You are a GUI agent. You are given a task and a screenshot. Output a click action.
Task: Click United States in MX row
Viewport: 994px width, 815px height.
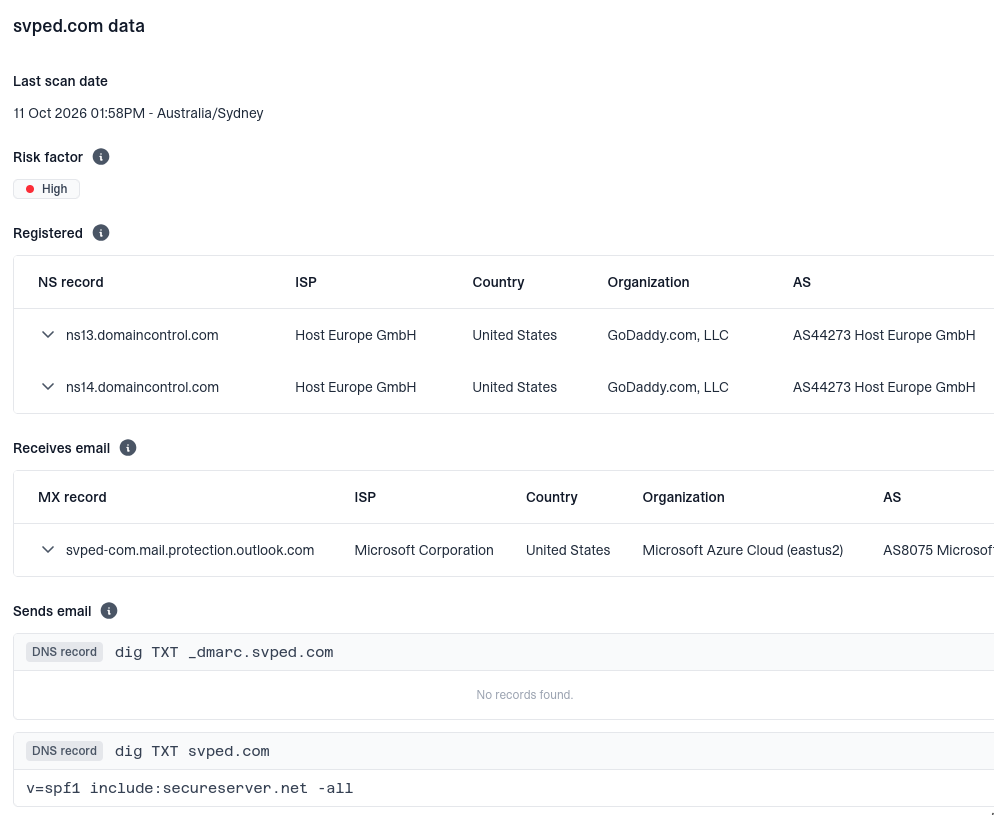(568, 550)
